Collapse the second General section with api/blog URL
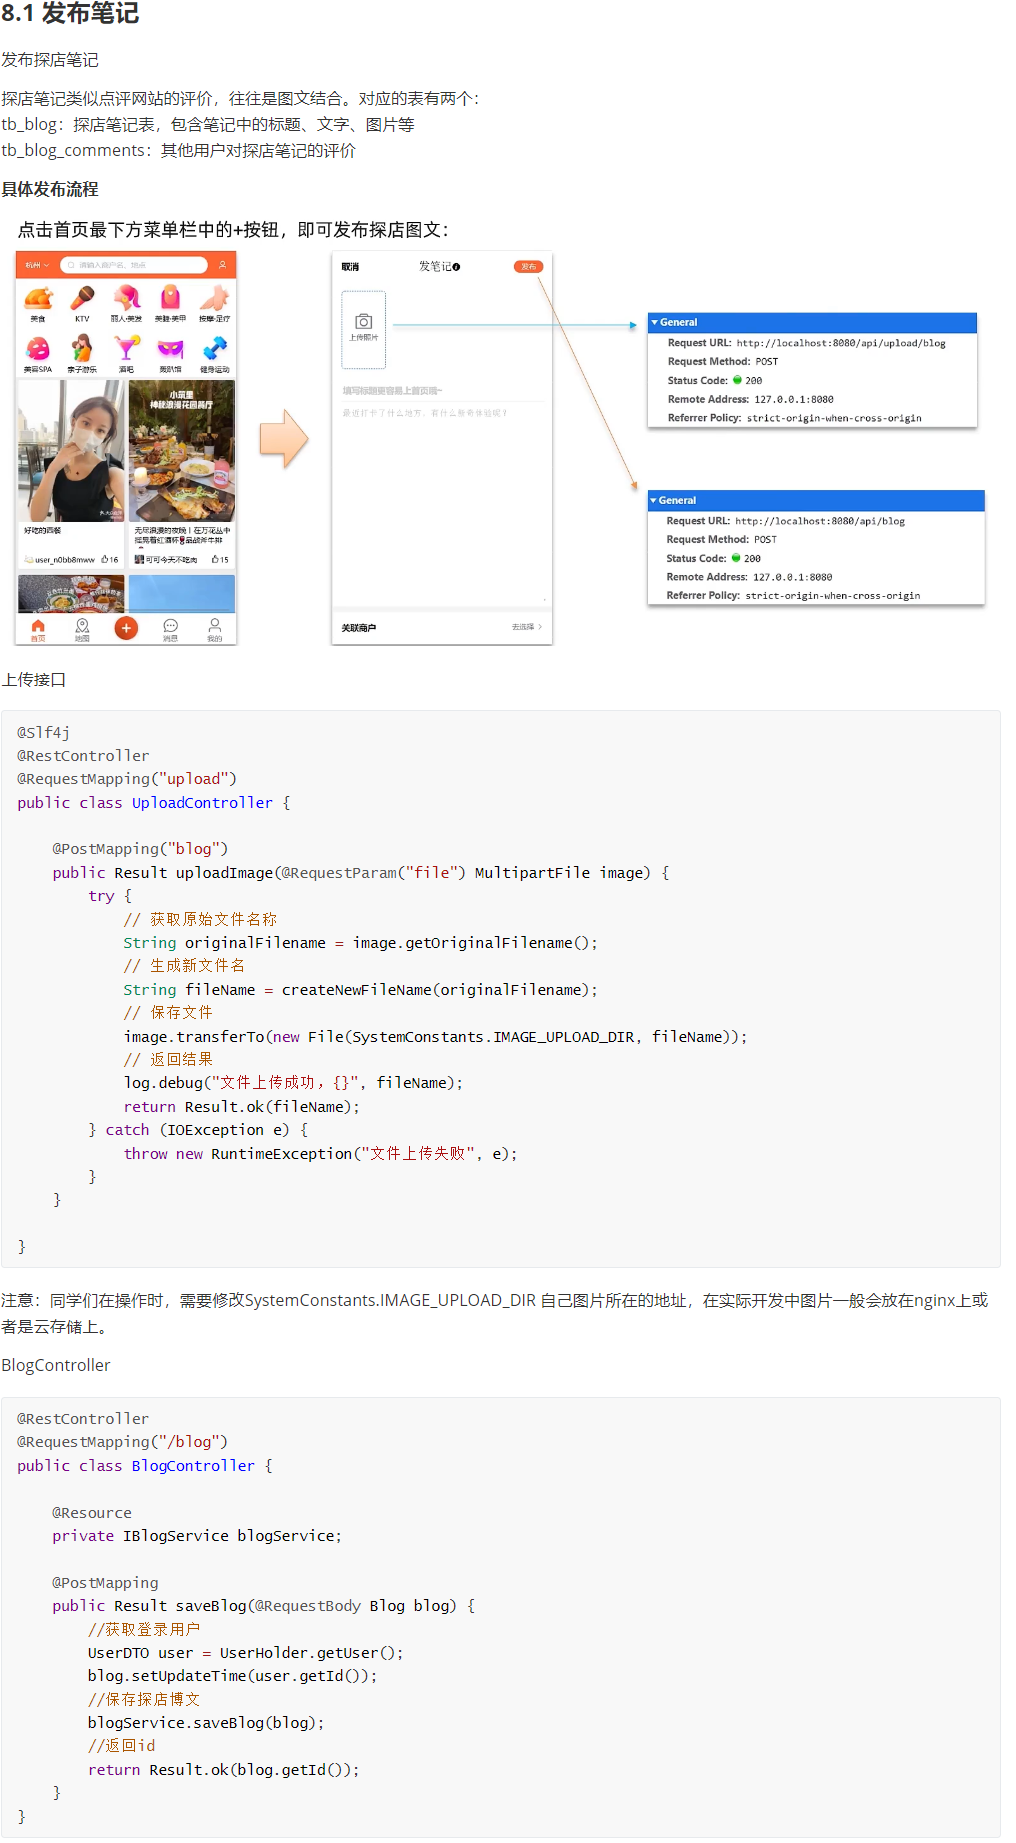This screenshot has height=1843, width=1016. coord(653,501)
